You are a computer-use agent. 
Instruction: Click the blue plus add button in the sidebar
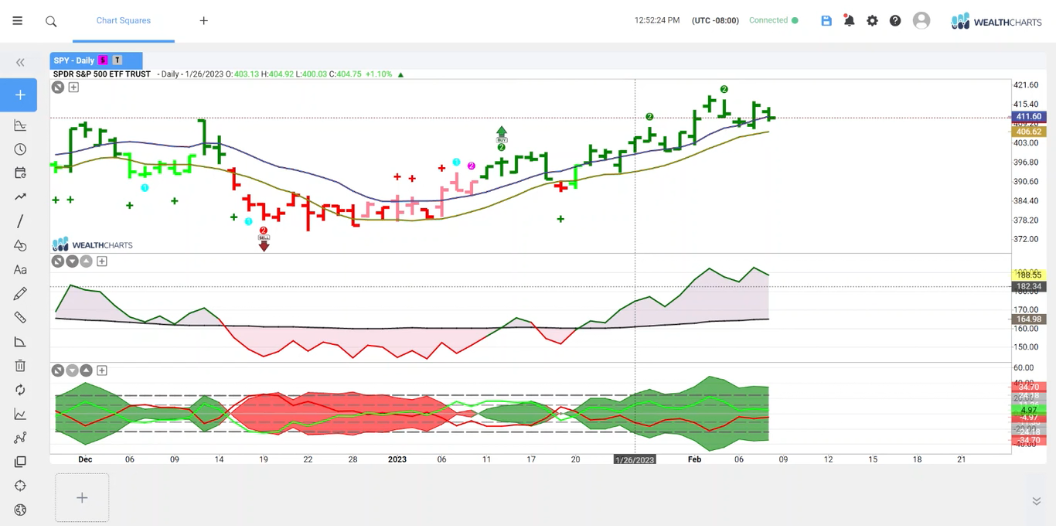[x=20, y=95]
